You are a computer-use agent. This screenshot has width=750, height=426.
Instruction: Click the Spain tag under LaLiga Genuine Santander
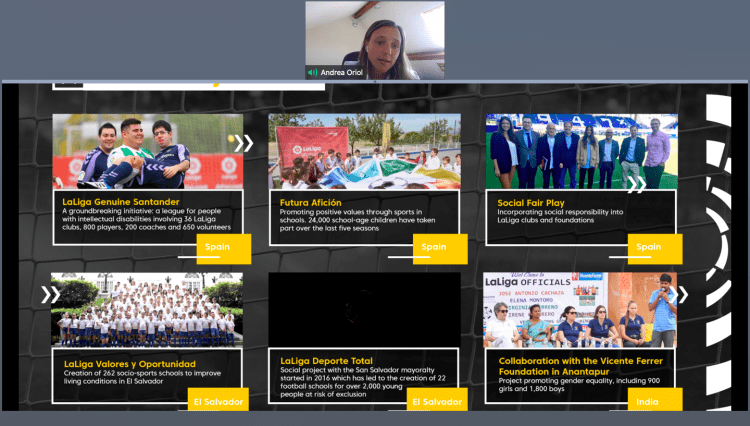pos(224,249)
